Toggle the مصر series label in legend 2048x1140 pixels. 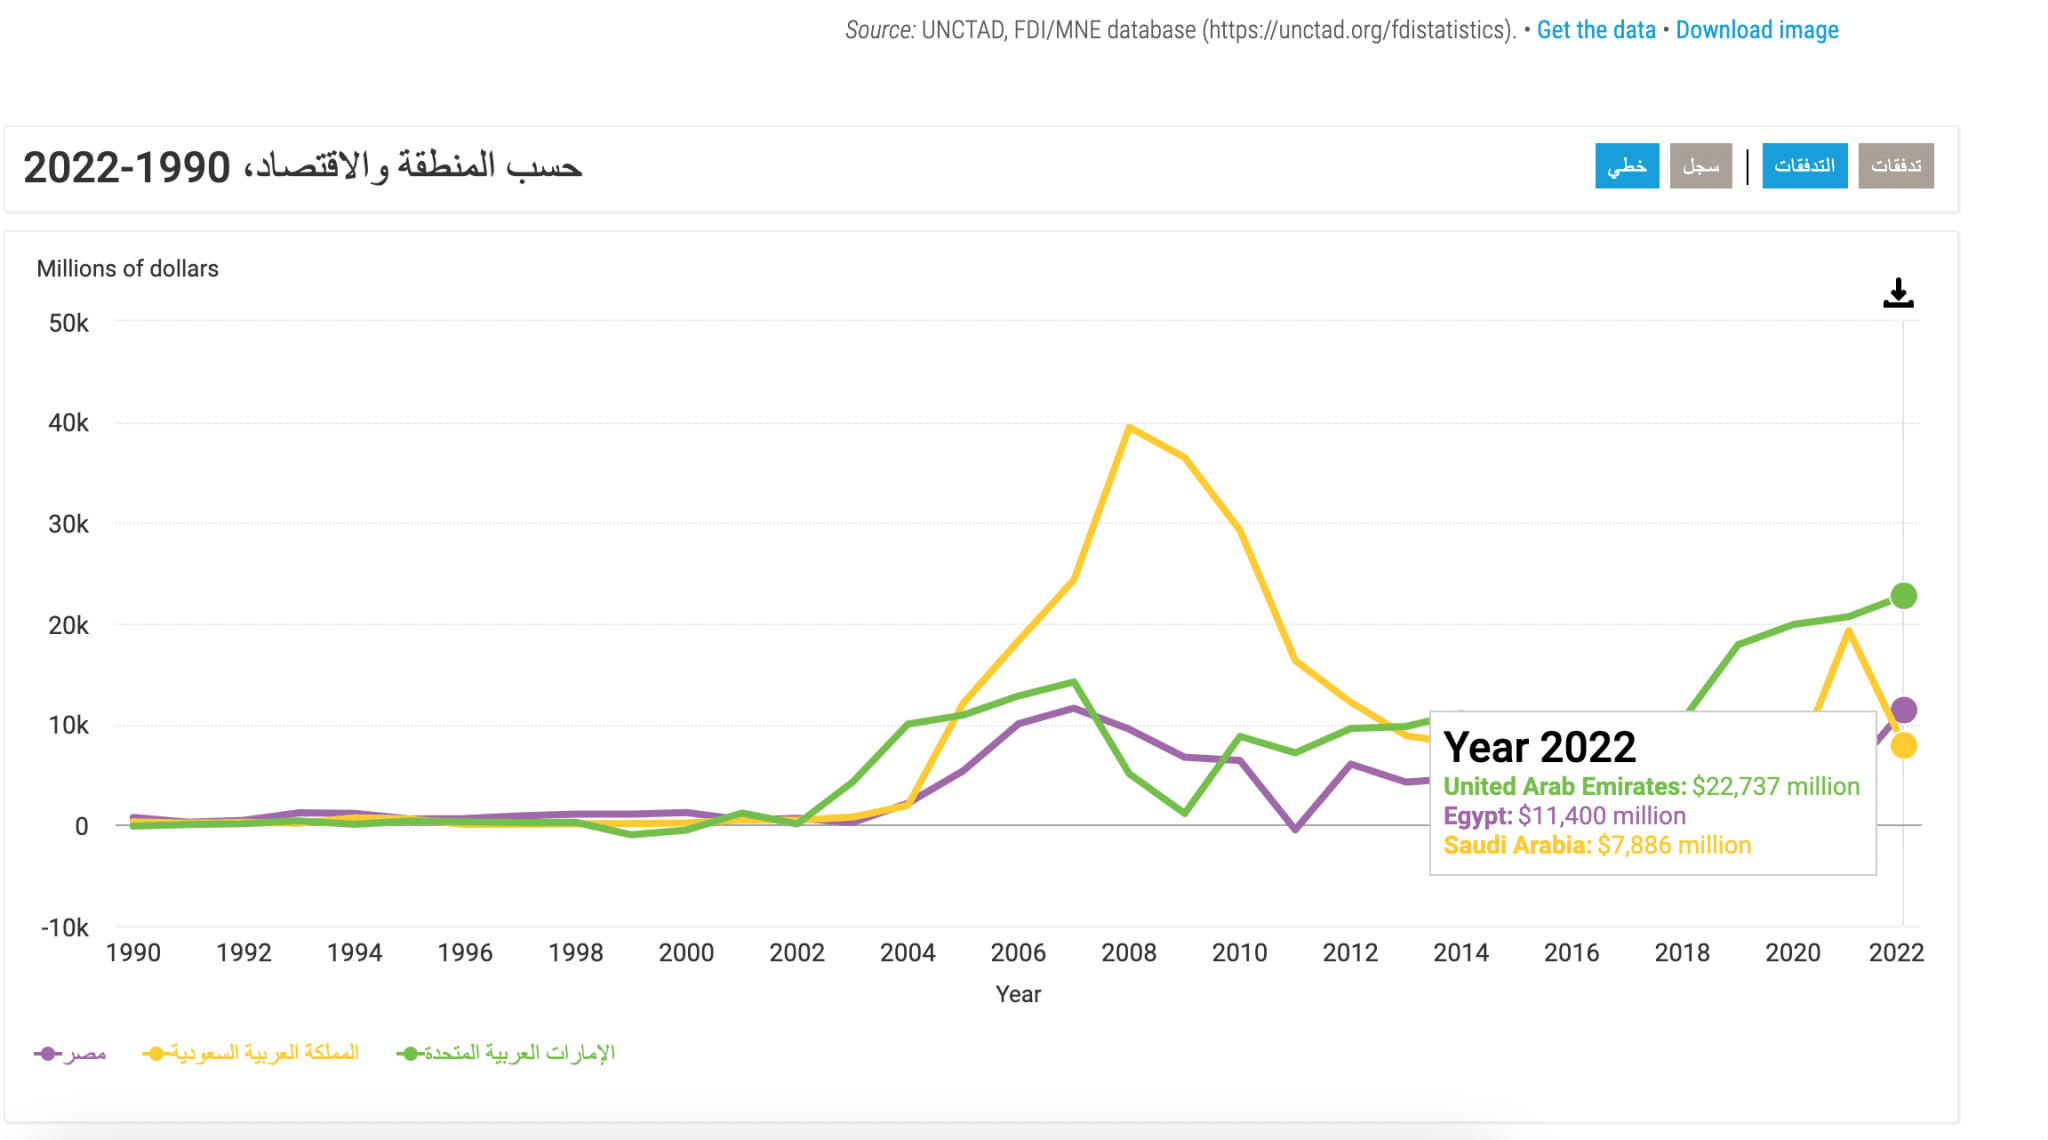click(85, 1053)
